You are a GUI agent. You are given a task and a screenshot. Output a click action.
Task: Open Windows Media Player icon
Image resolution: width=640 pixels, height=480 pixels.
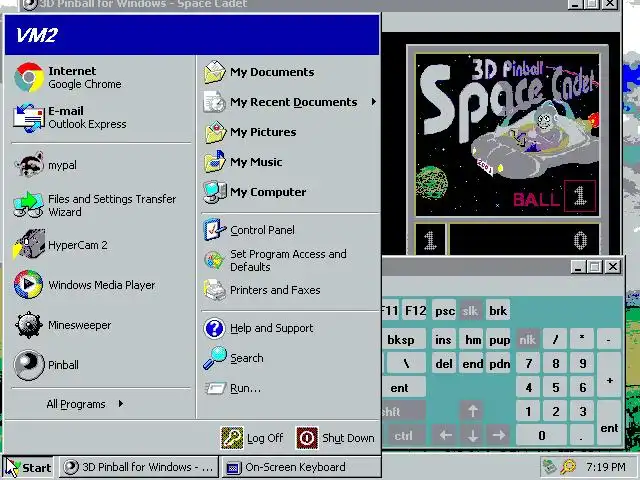[29, 284]
